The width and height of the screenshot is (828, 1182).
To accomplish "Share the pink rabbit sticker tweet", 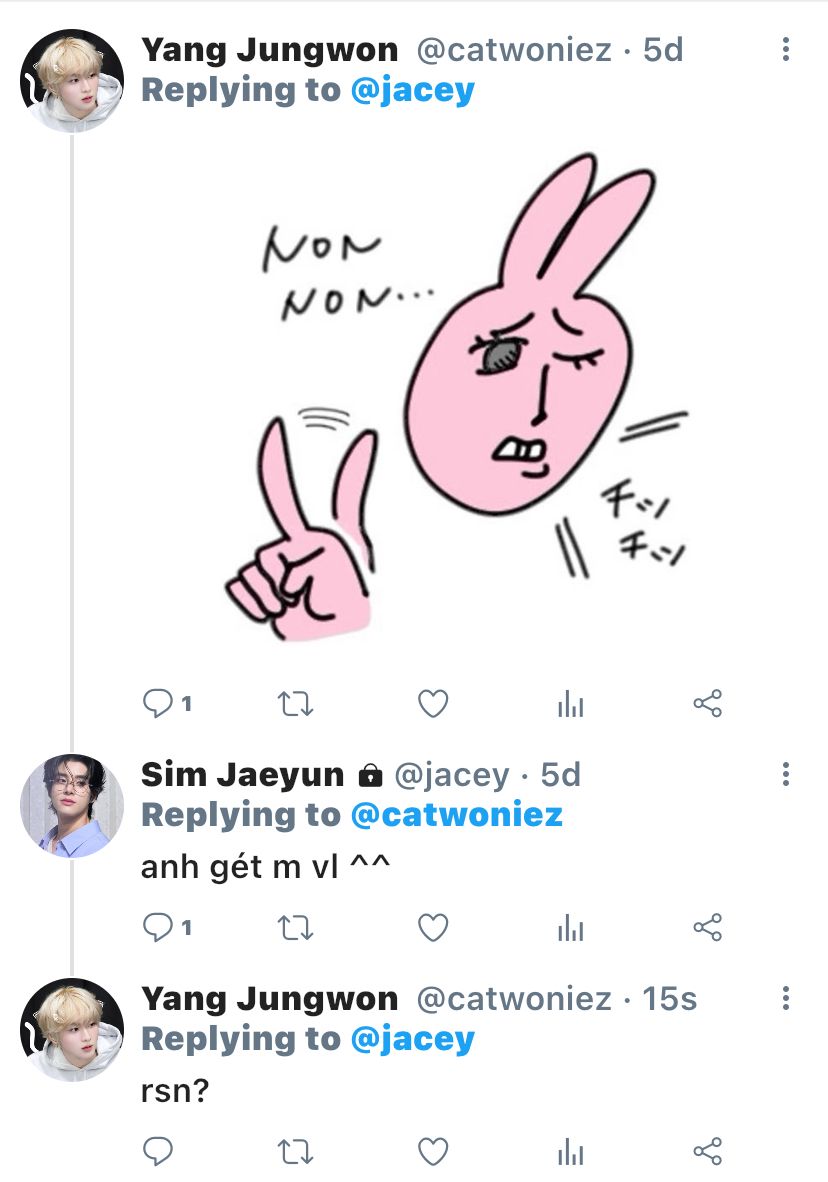I will coord(707,705).
